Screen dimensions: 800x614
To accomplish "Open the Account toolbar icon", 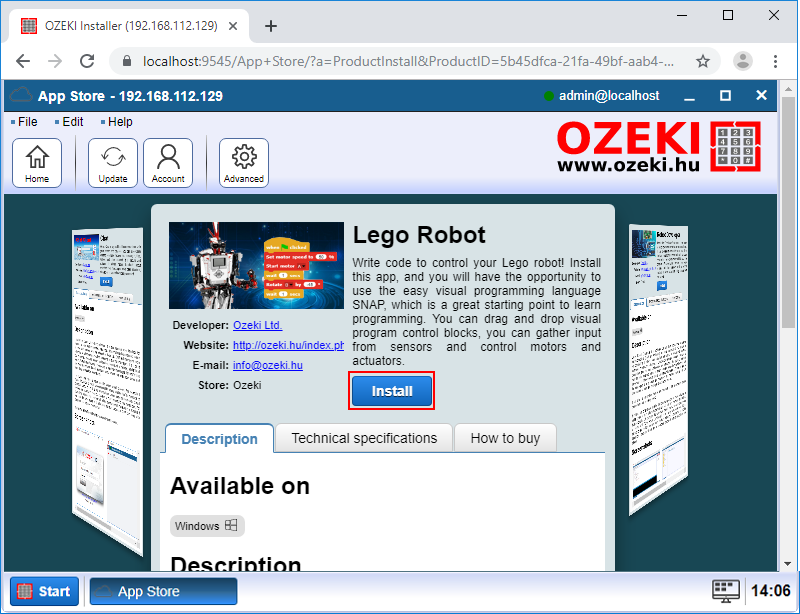I will 168,163.
